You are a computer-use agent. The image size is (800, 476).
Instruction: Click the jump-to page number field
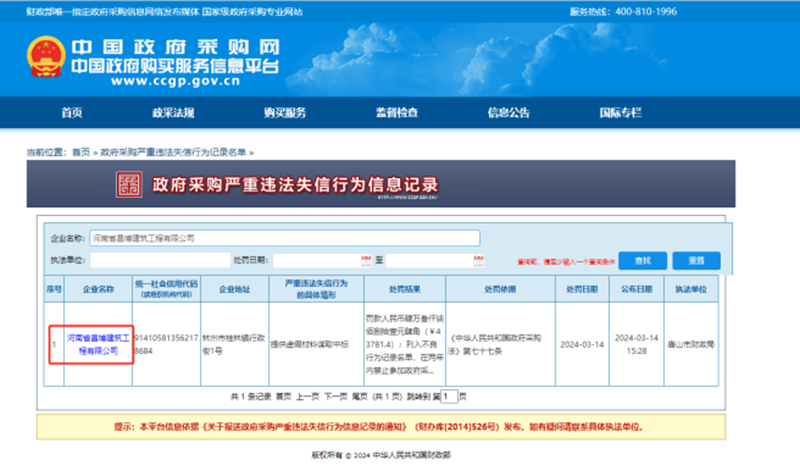click(x=449, y=396)
